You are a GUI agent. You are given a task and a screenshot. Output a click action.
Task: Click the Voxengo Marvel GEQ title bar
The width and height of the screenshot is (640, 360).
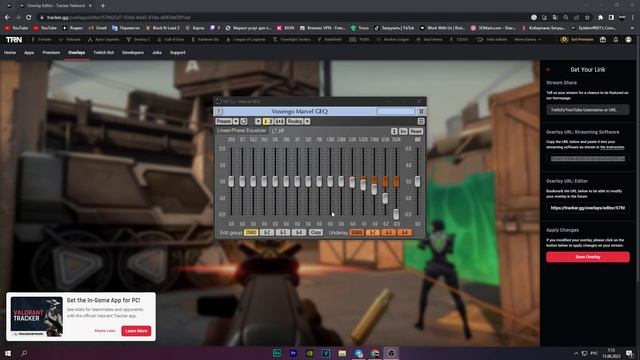[300, 111]
